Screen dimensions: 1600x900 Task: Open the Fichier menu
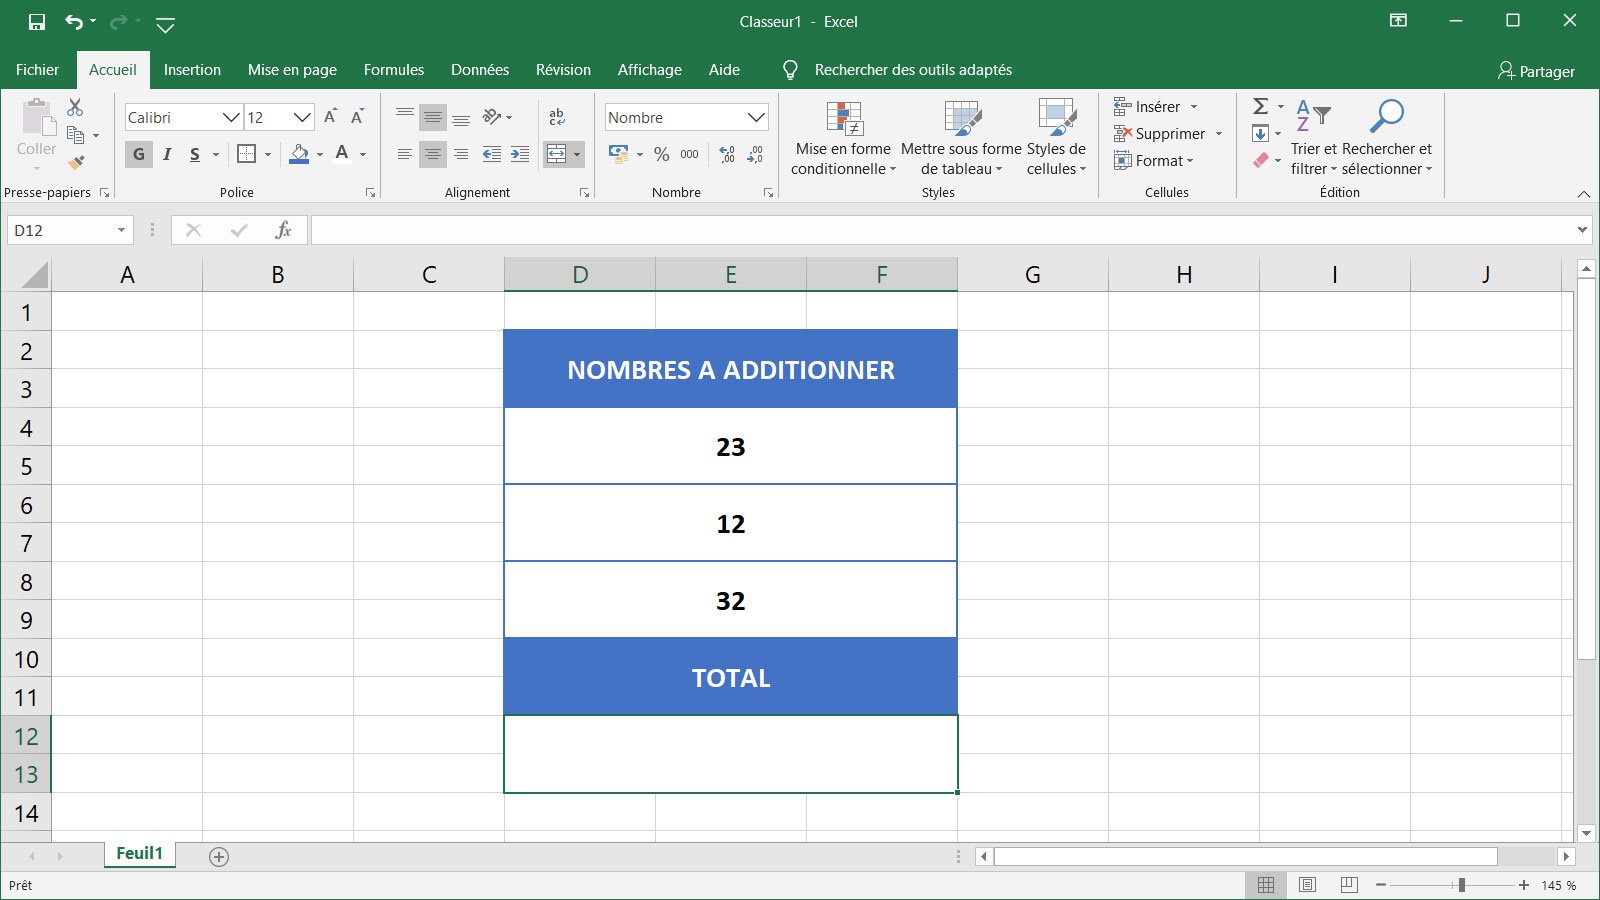(37, 69)
